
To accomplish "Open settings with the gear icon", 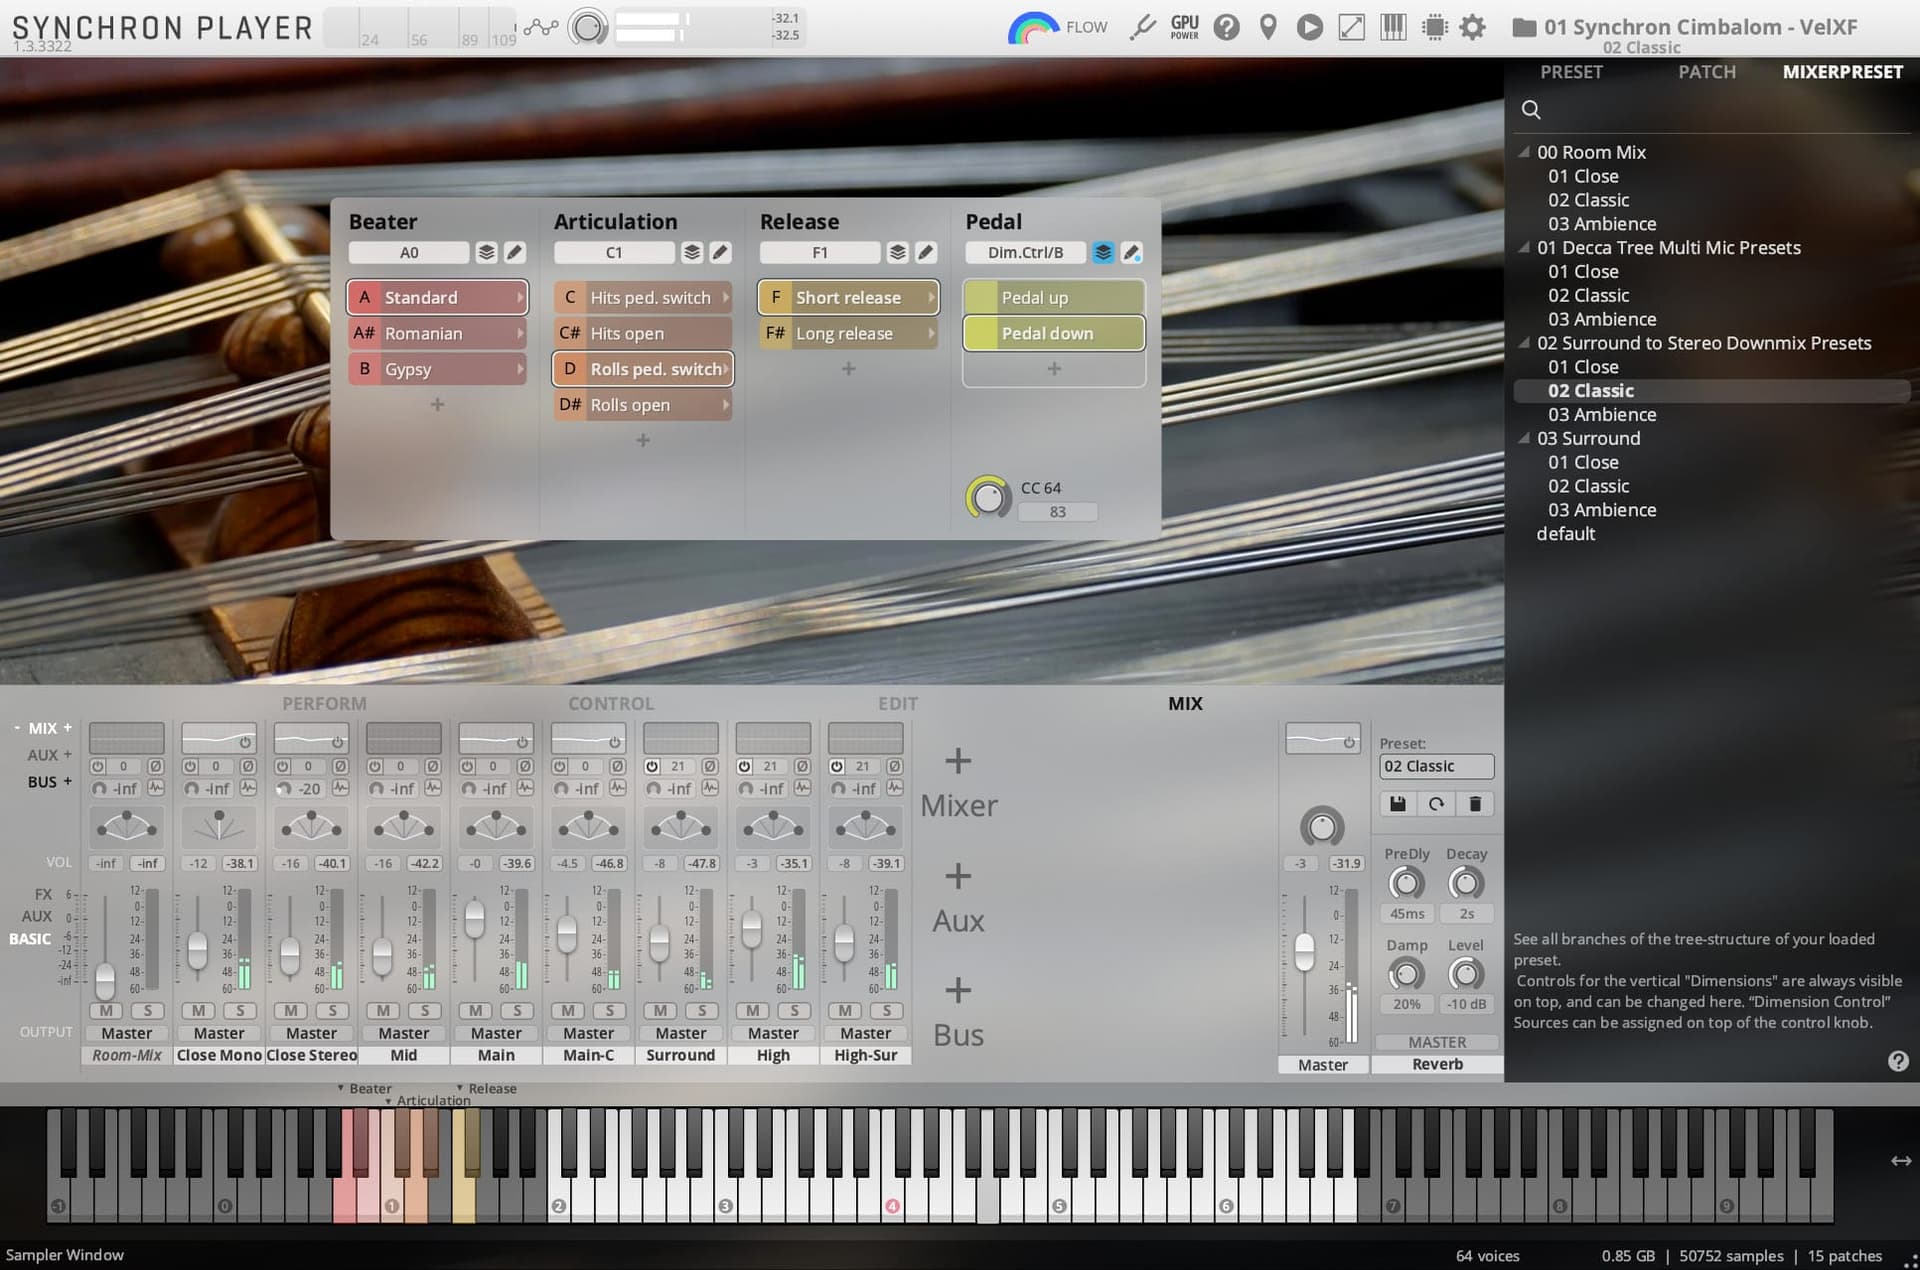I will 1472,27.
